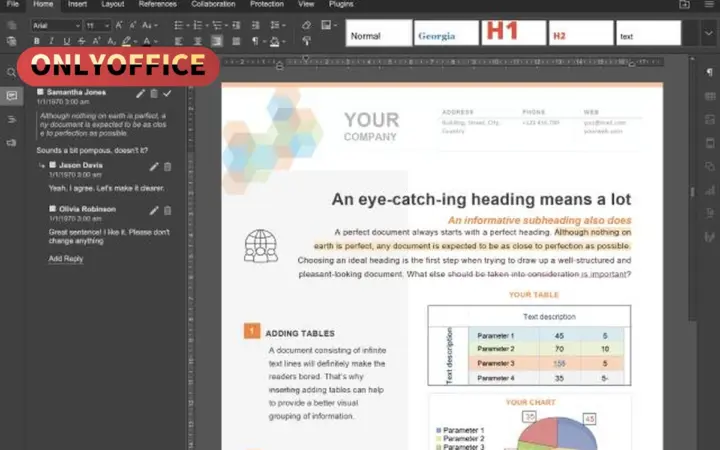Screen dimensions: 720x450
Task: Delete Jason Davis's reply
Action: [x=168, y=167]
